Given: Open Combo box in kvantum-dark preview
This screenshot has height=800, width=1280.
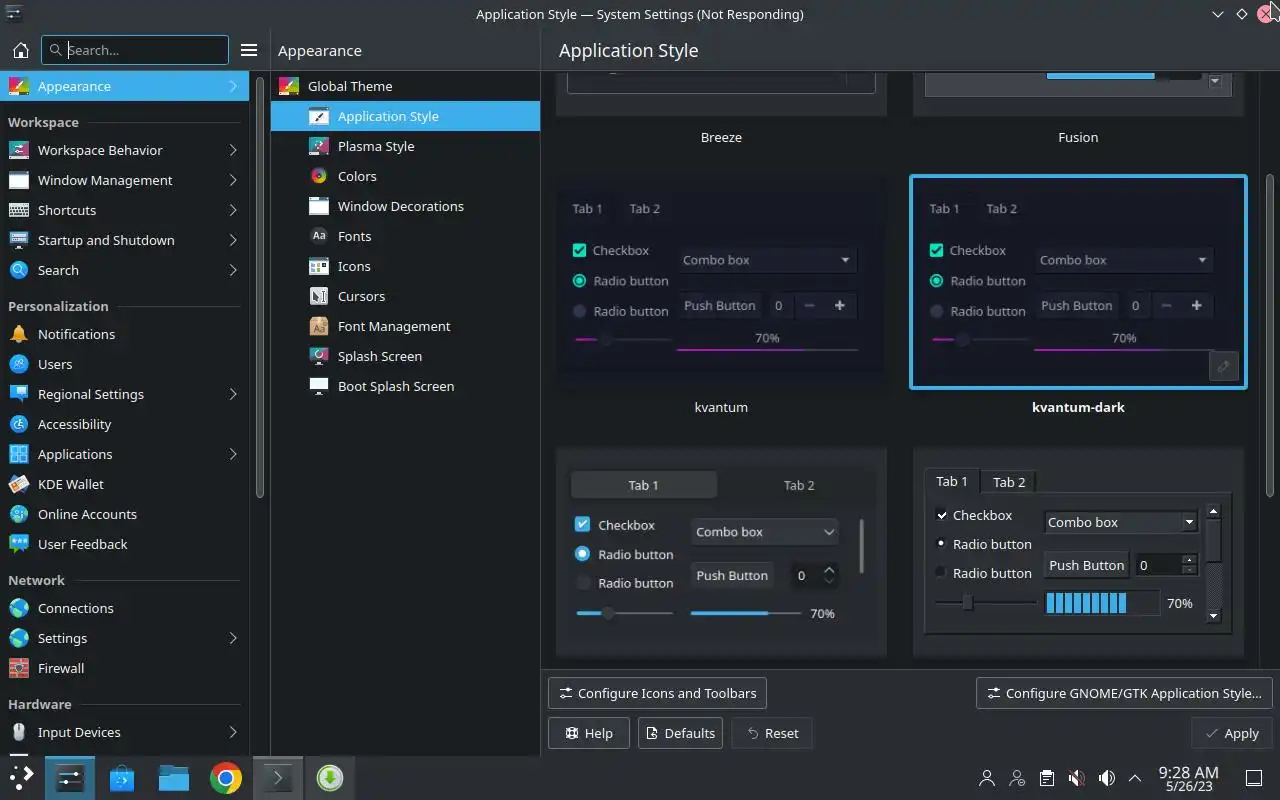Looking at the screenshot, I should click(x=1124, y=260).
